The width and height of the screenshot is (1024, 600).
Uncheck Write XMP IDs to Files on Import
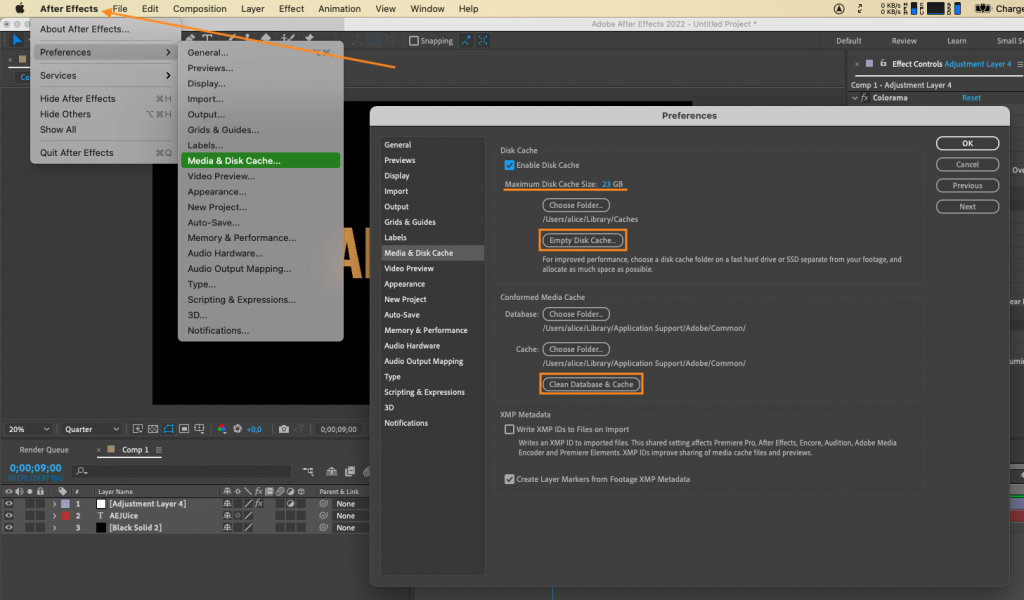click(x=510, y=429)
